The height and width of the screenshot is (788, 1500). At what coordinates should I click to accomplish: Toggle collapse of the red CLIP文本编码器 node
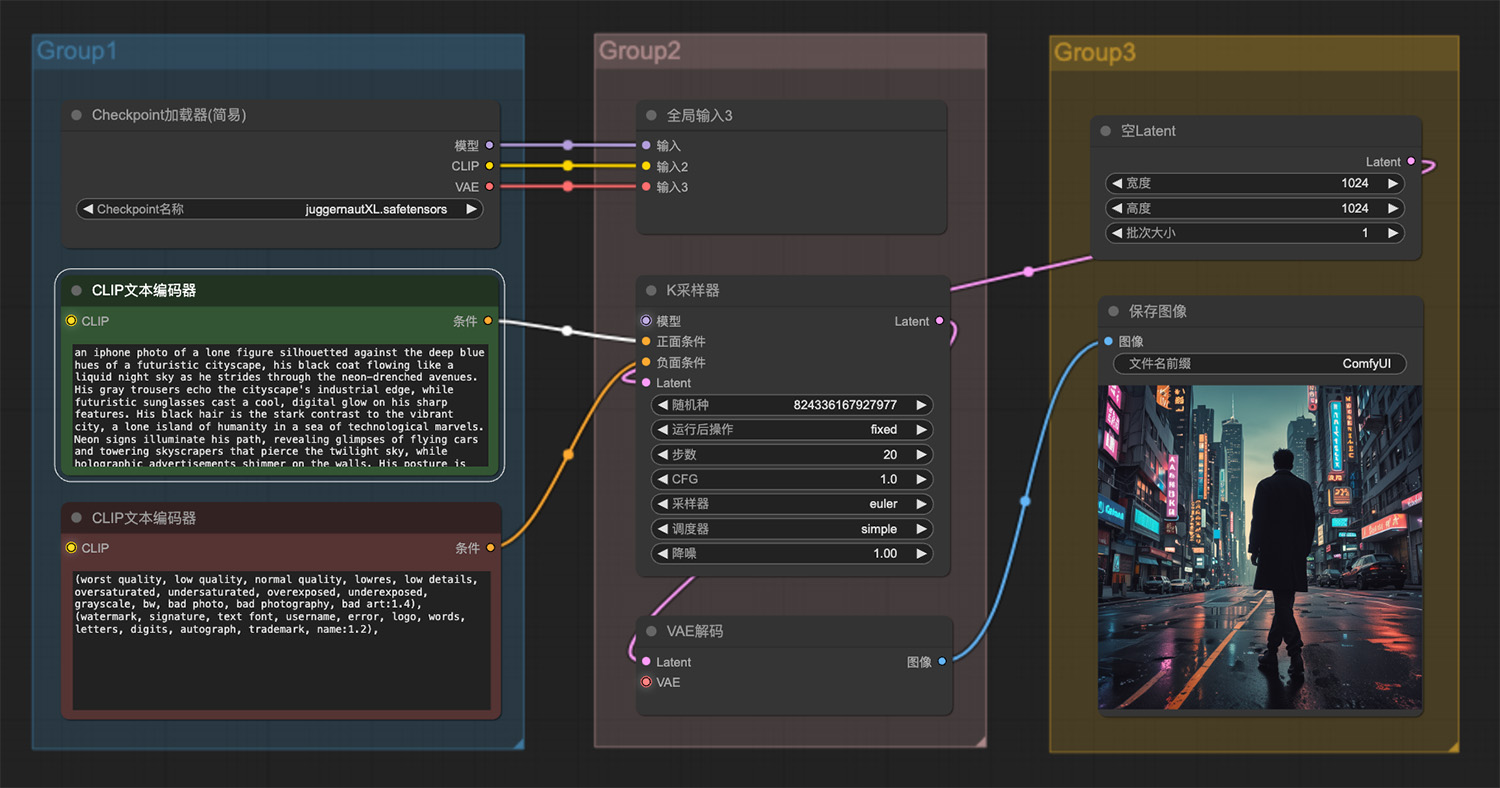(77, 518)
